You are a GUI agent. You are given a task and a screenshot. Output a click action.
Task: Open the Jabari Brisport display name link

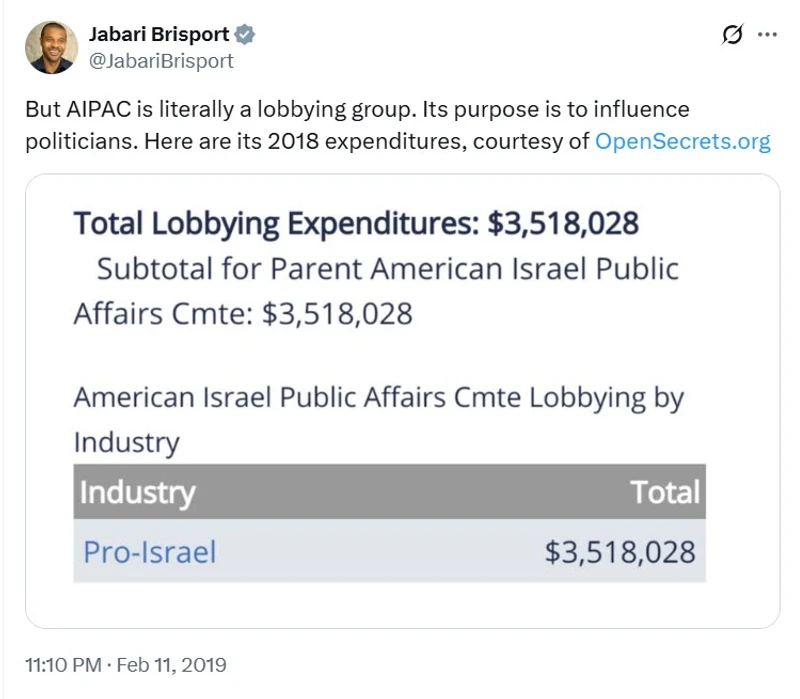(x=160, y=35)
